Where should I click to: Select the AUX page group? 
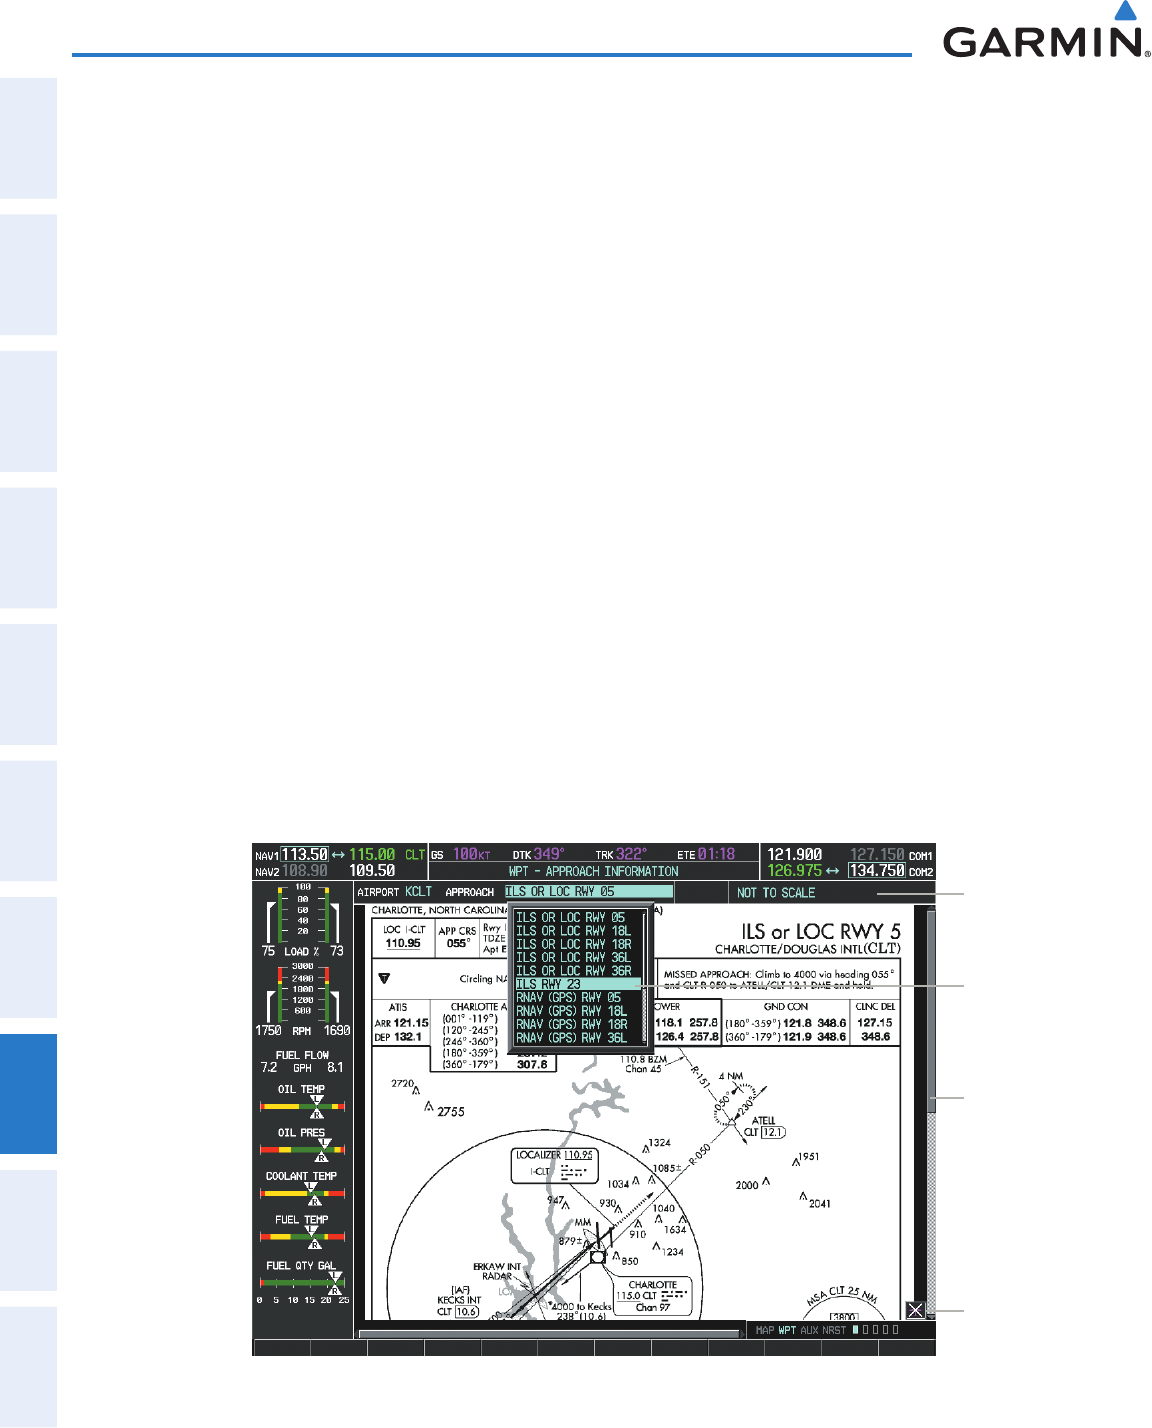pyautogui.click(x=809, y=1330)
